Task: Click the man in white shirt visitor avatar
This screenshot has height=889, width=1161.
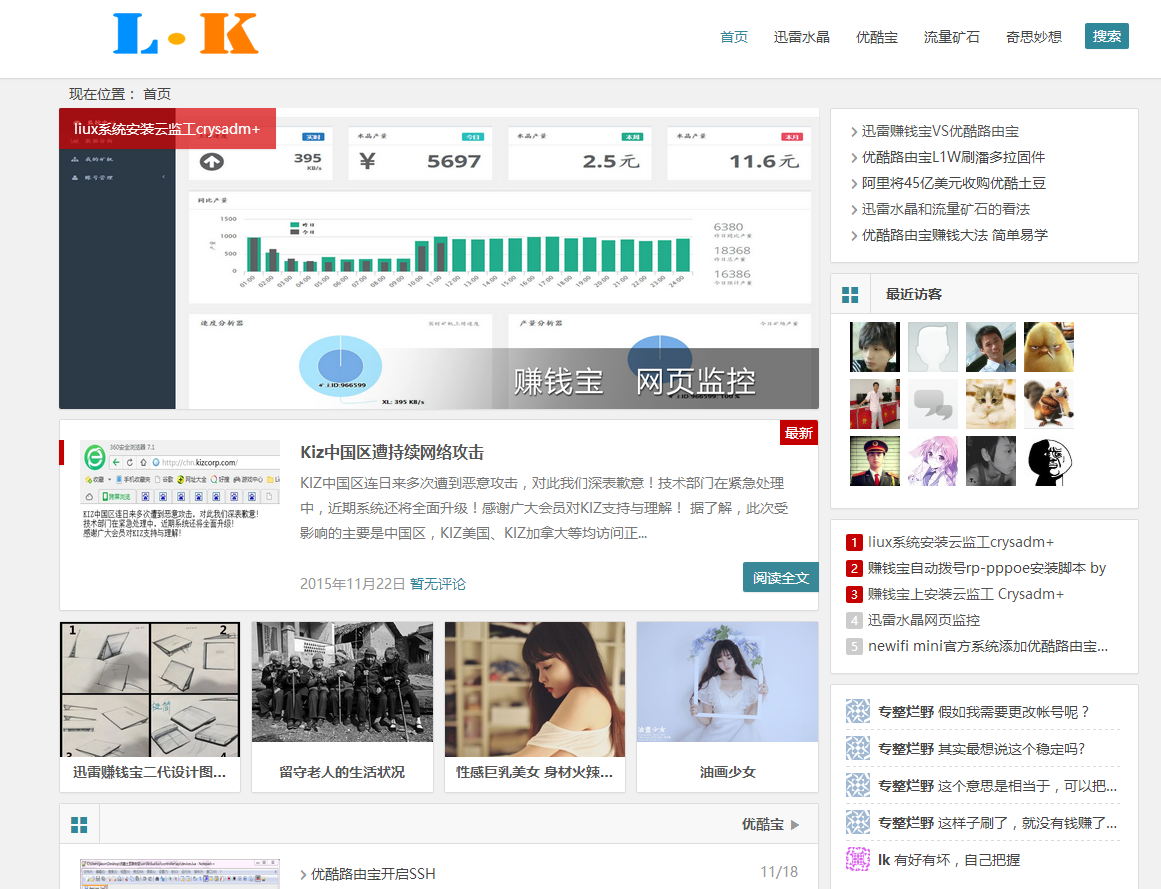Action: tap(991, 346)
